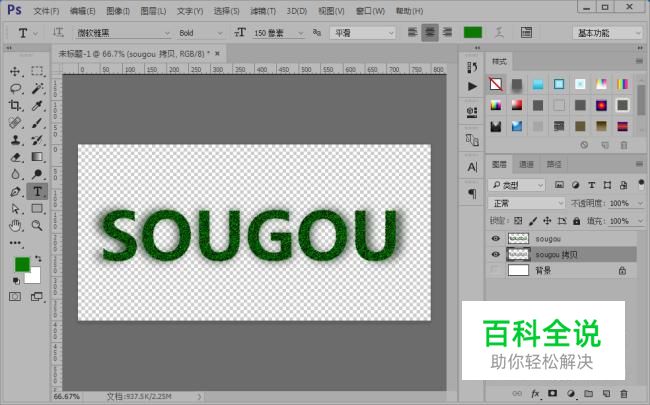Image resolution: width=650 pixels, height=405 pixels.
Task: Select the Brush tool
Action: [x=37, y=123]
